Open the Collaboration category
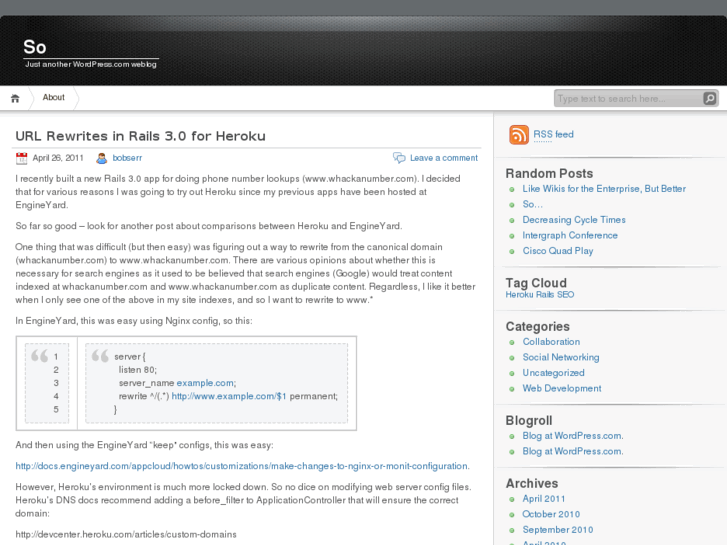This screenshot has width=727, height=545. point(551,342)
